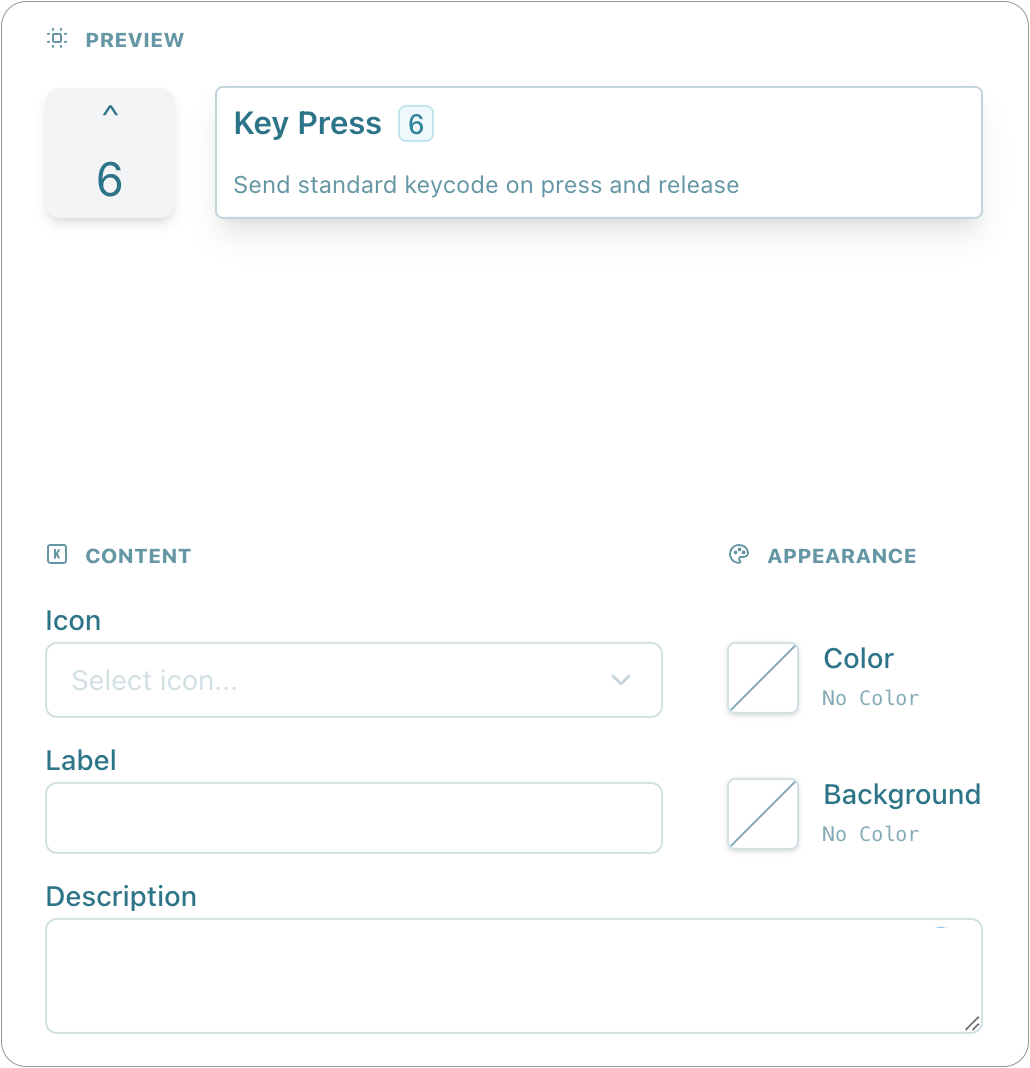Open the Select icon dropdown
The height and width of the screenshot is (1068, 1030).
point(353,680)
